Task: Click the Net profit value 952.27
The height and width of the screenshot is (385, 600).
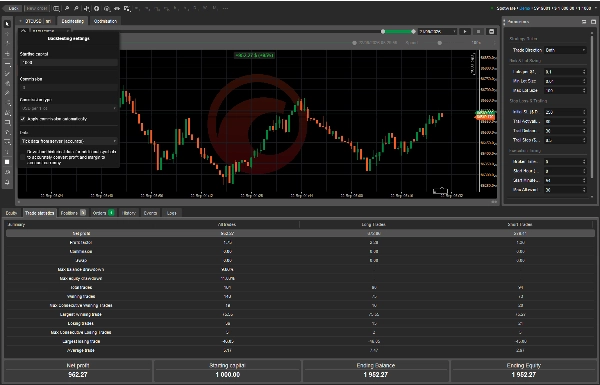Action: 78,375
